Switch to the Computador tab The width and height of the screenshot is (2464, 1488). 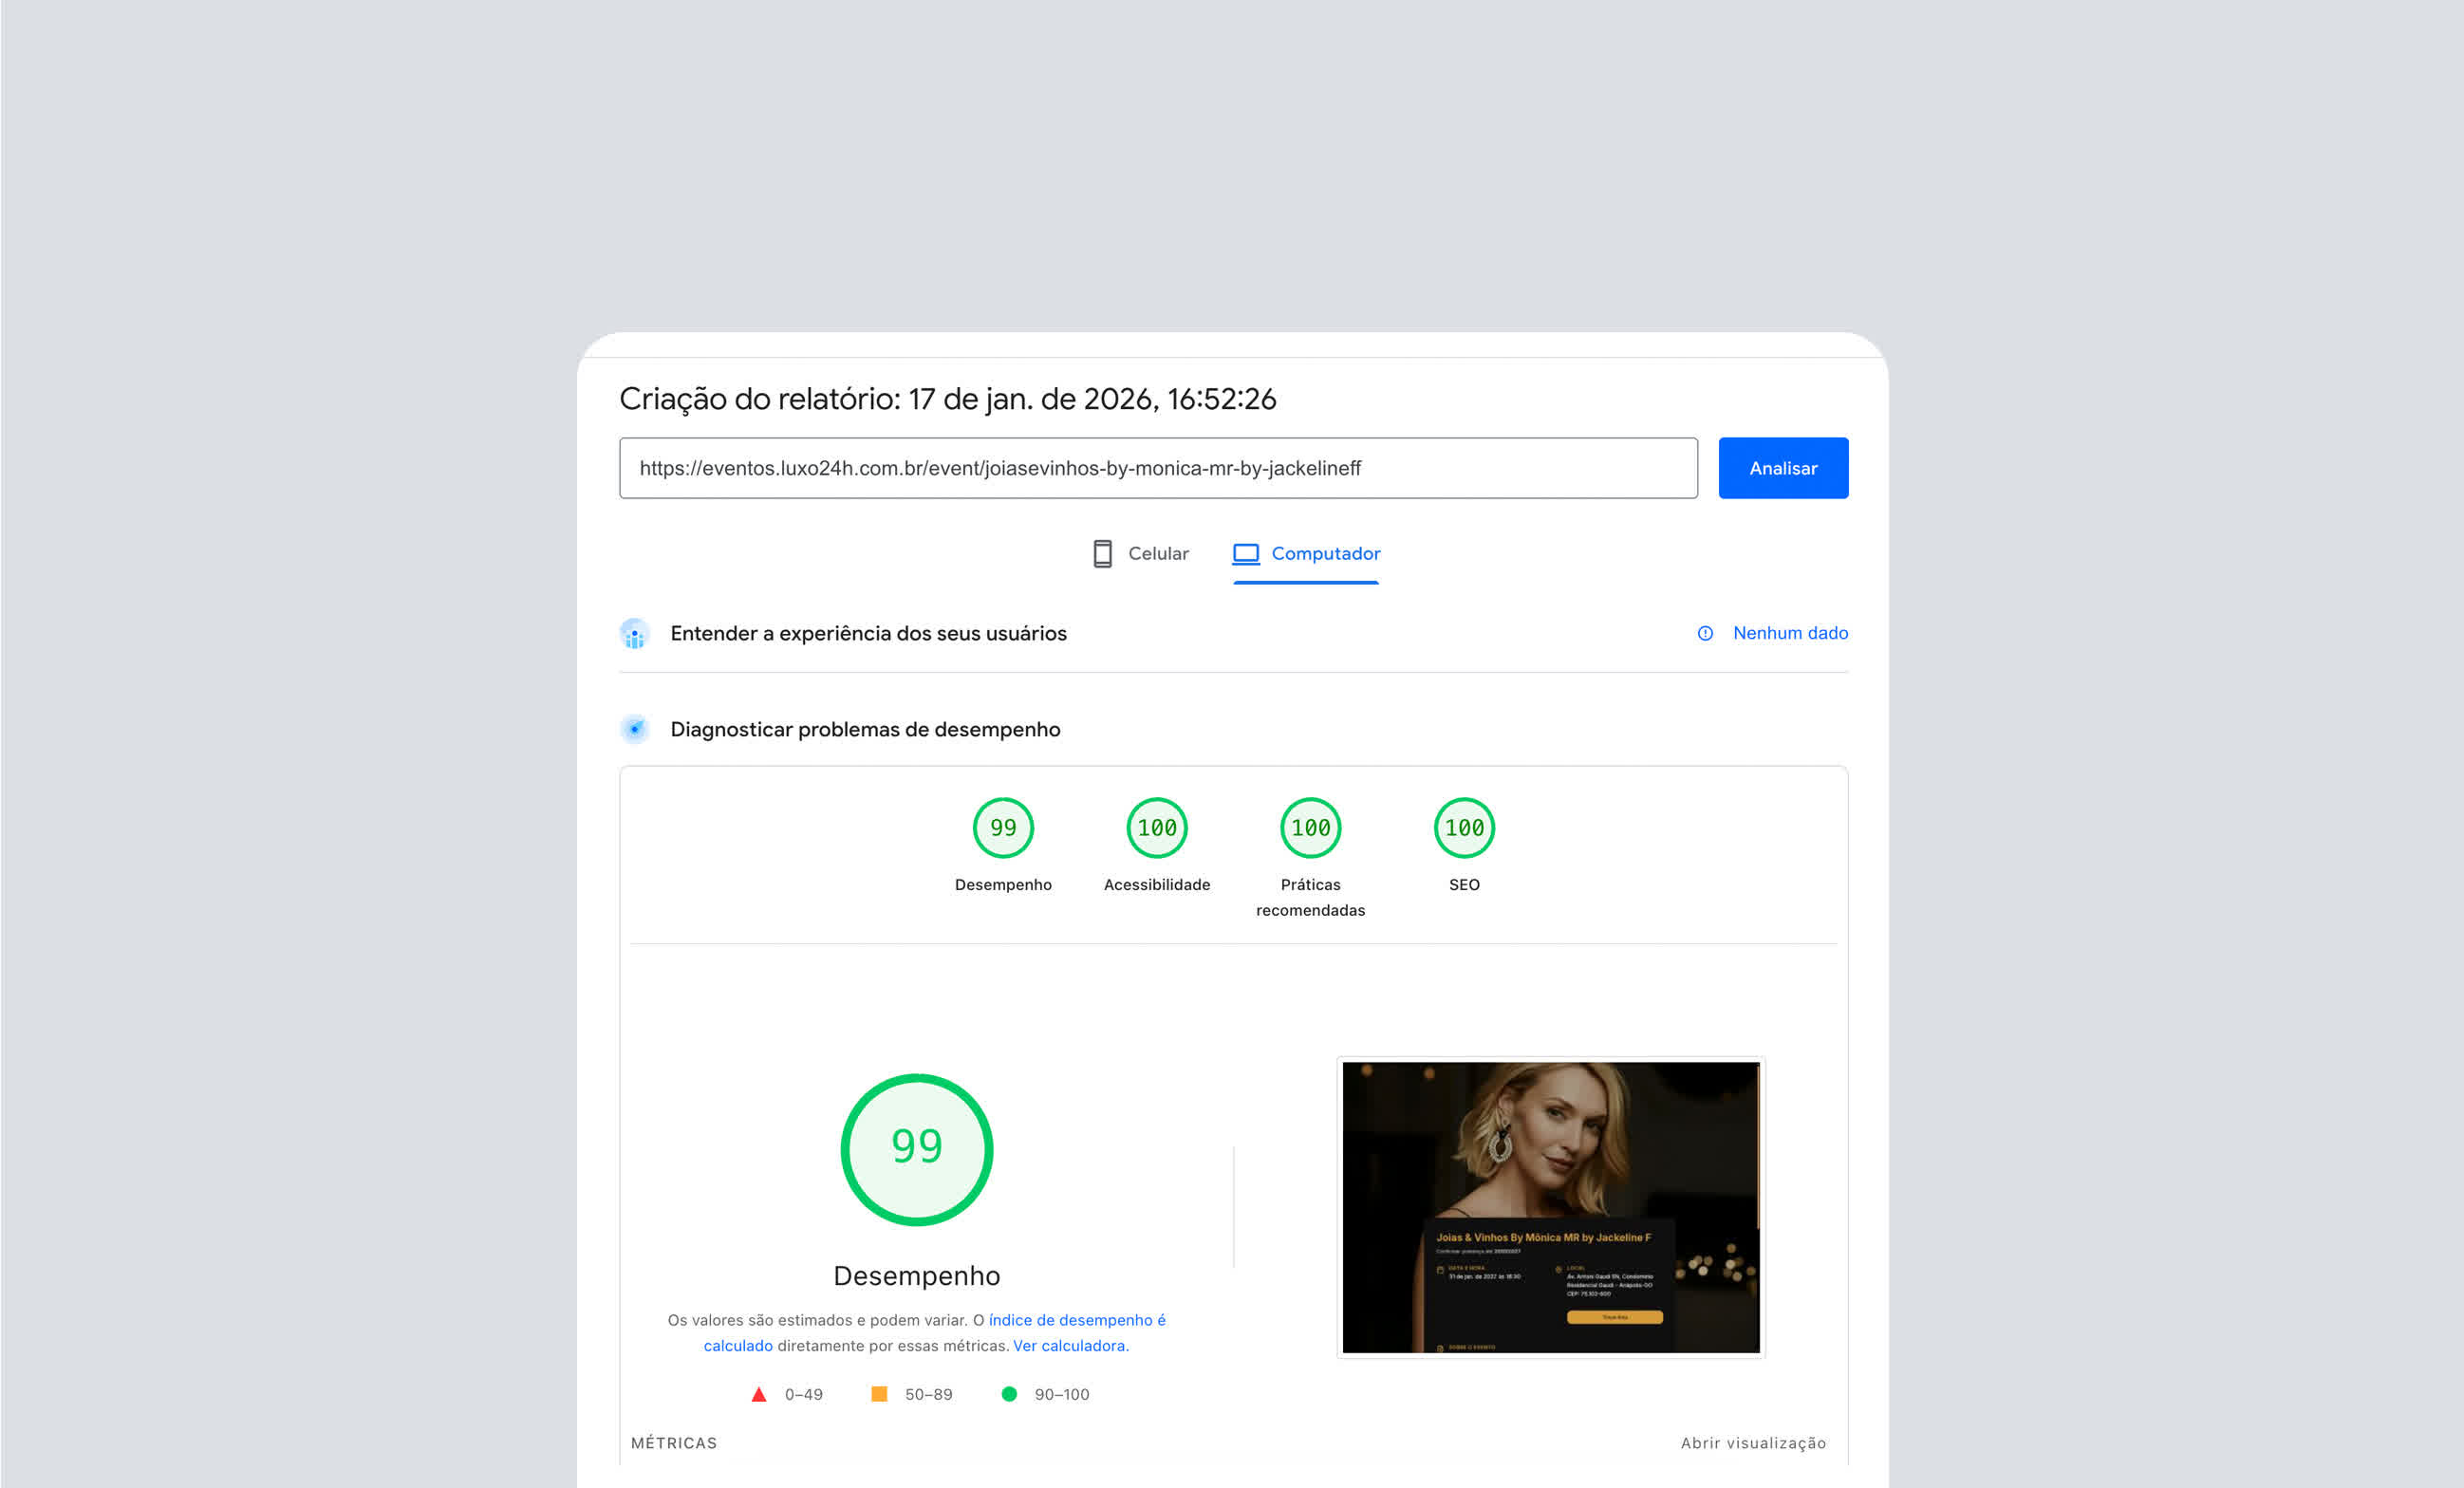pos(1325,553)
